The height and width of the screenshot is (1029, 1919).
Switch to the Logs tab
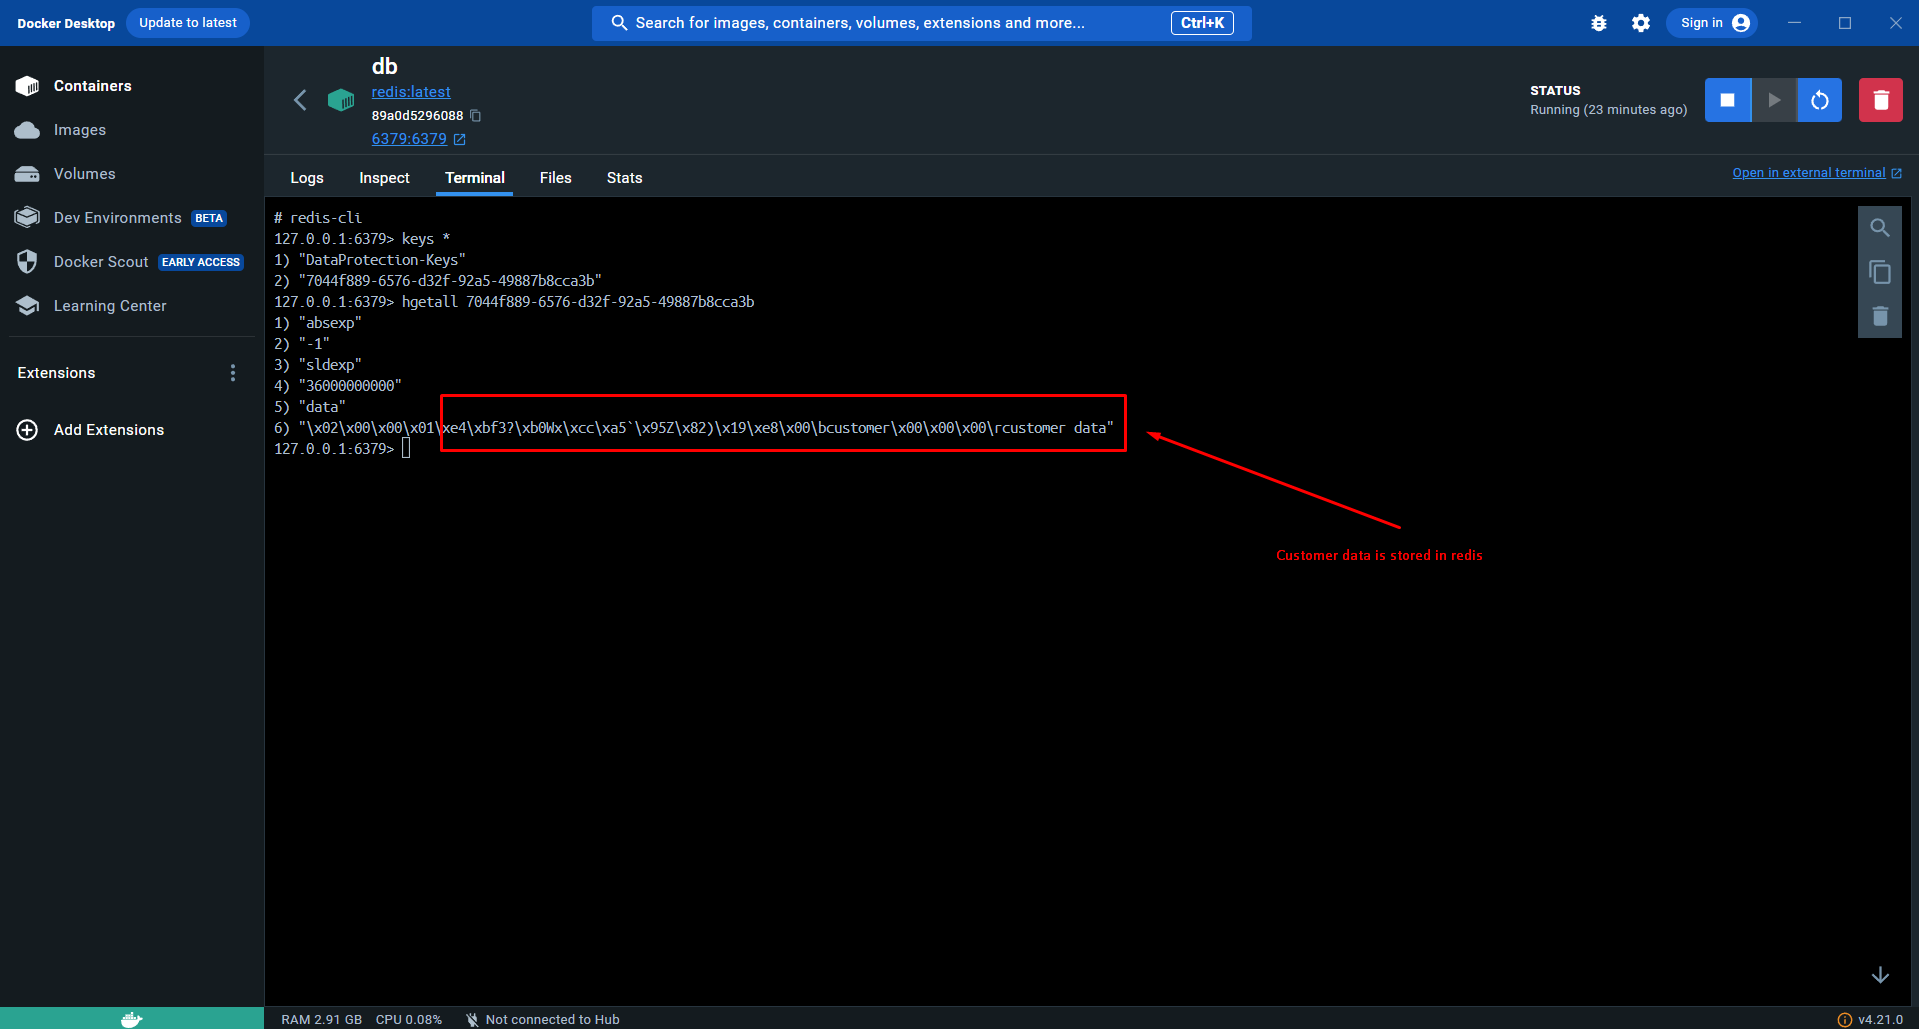tap(306, 177)
